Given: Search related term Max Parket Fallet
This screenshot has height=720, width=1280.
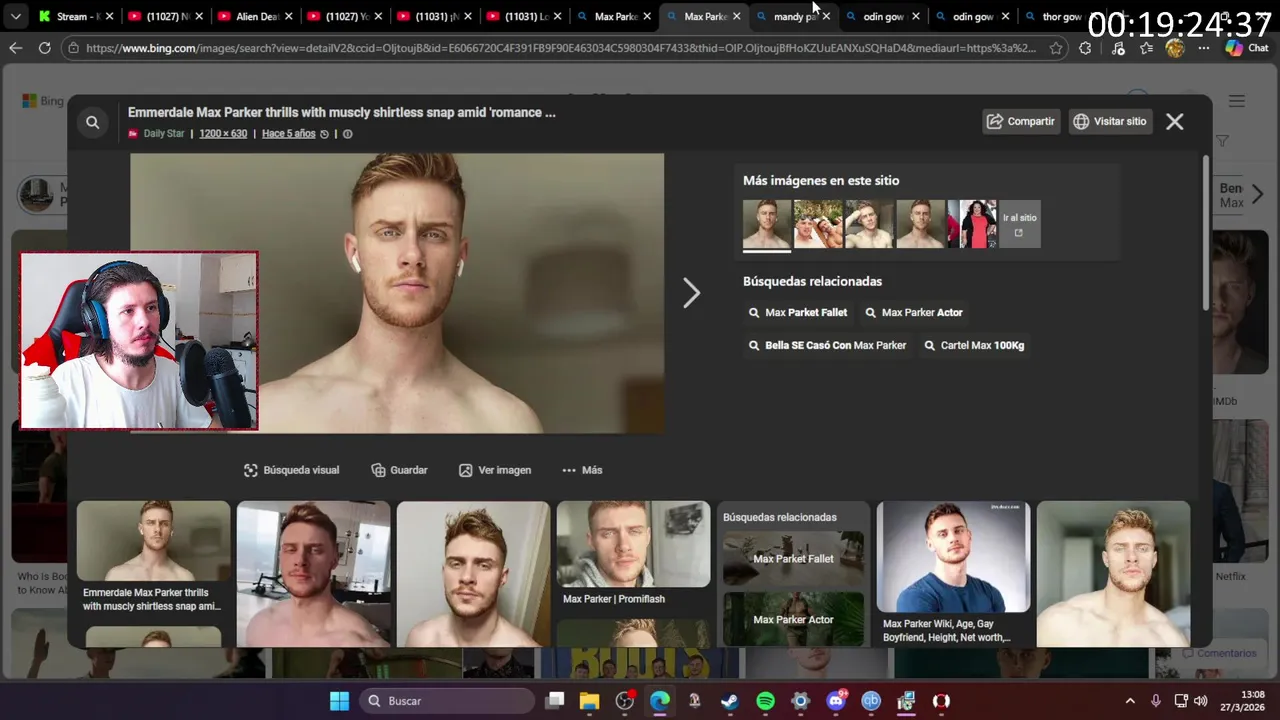Looking at the screenshot, I should tap(798, 313).
